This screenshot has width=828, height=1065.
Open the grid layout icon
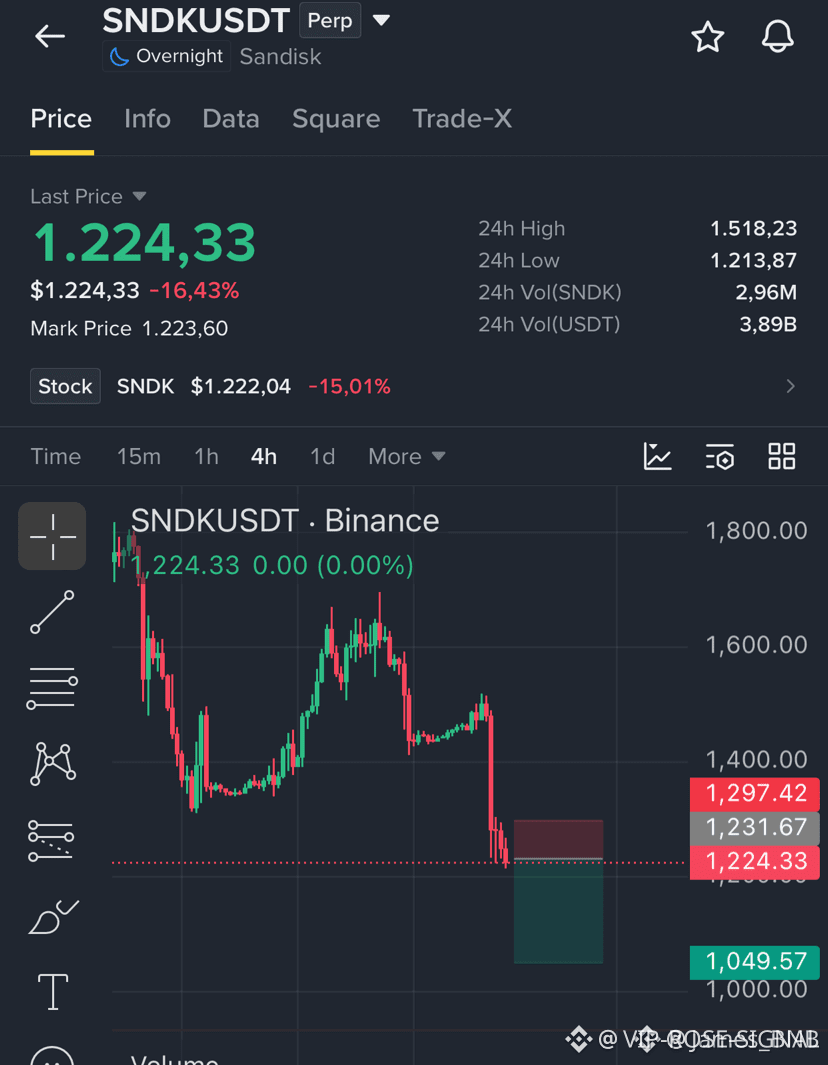782,456
